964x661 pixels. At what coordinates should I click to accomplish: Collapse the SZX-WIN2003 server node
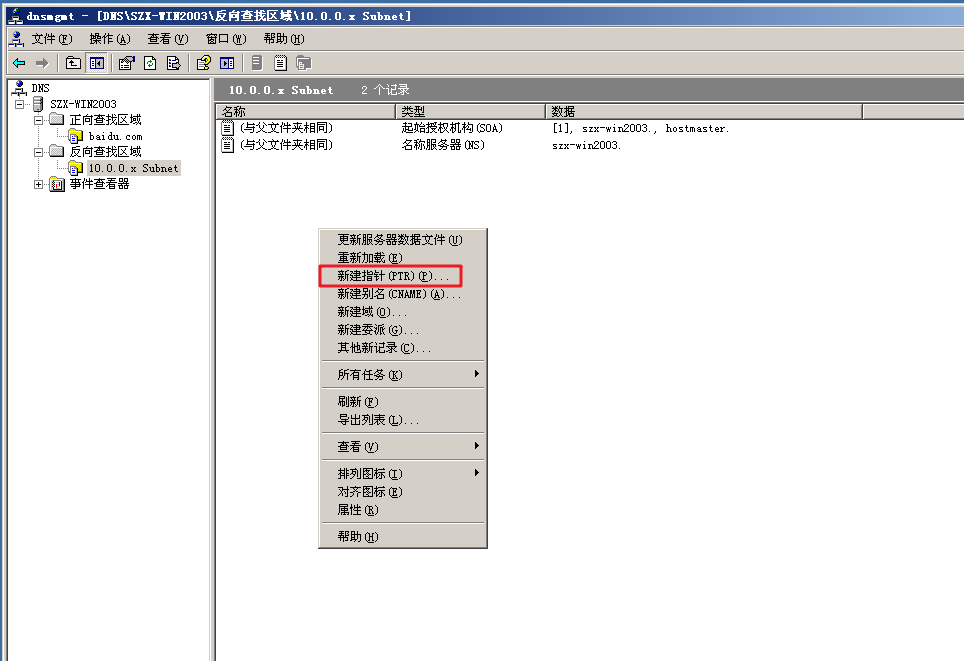[20, 104]
